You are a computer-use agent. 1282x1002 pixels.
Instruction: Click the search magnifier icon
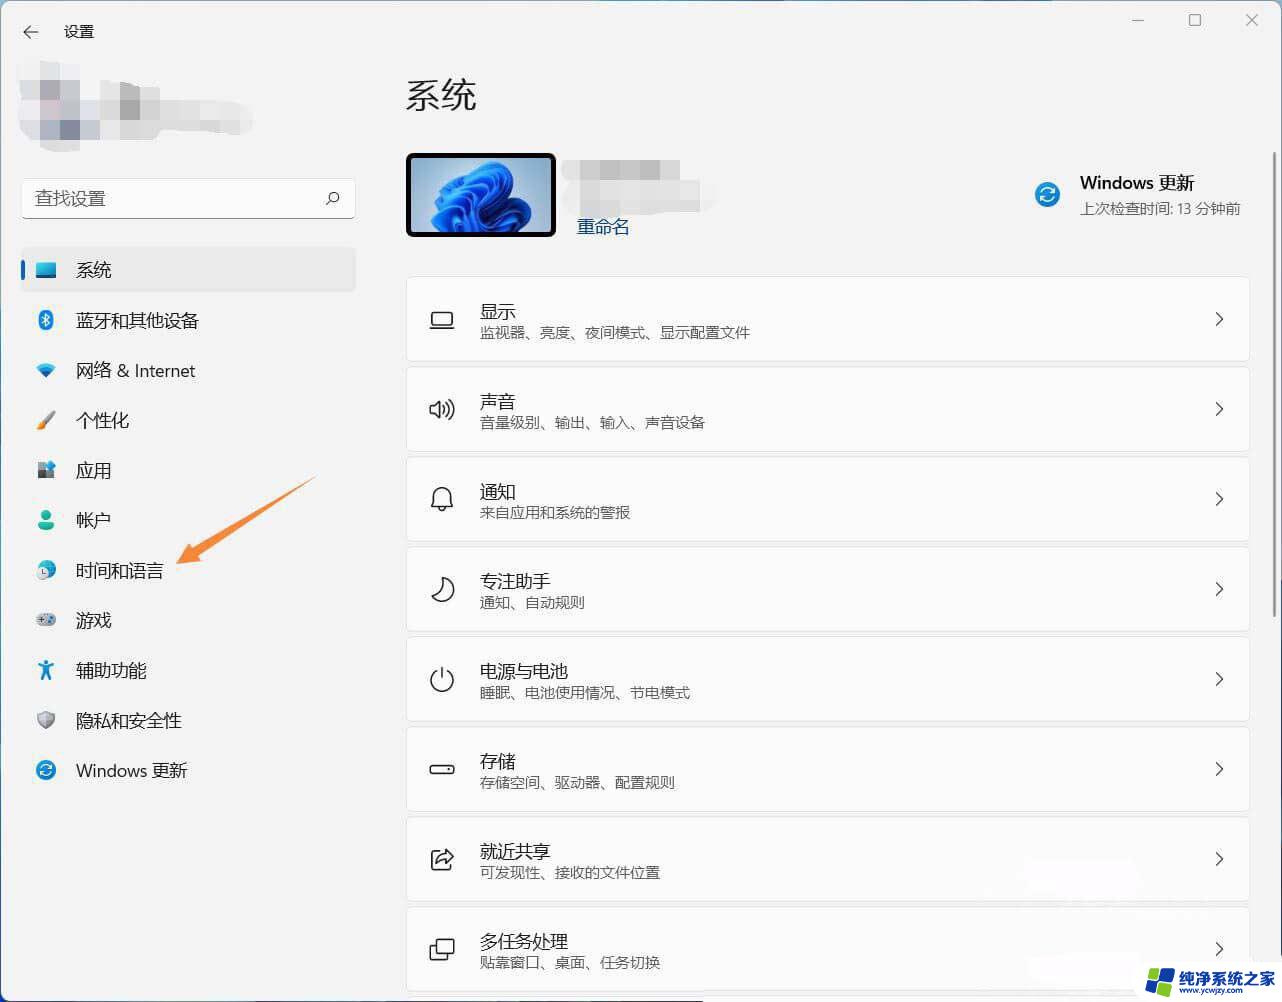(333, 198)
